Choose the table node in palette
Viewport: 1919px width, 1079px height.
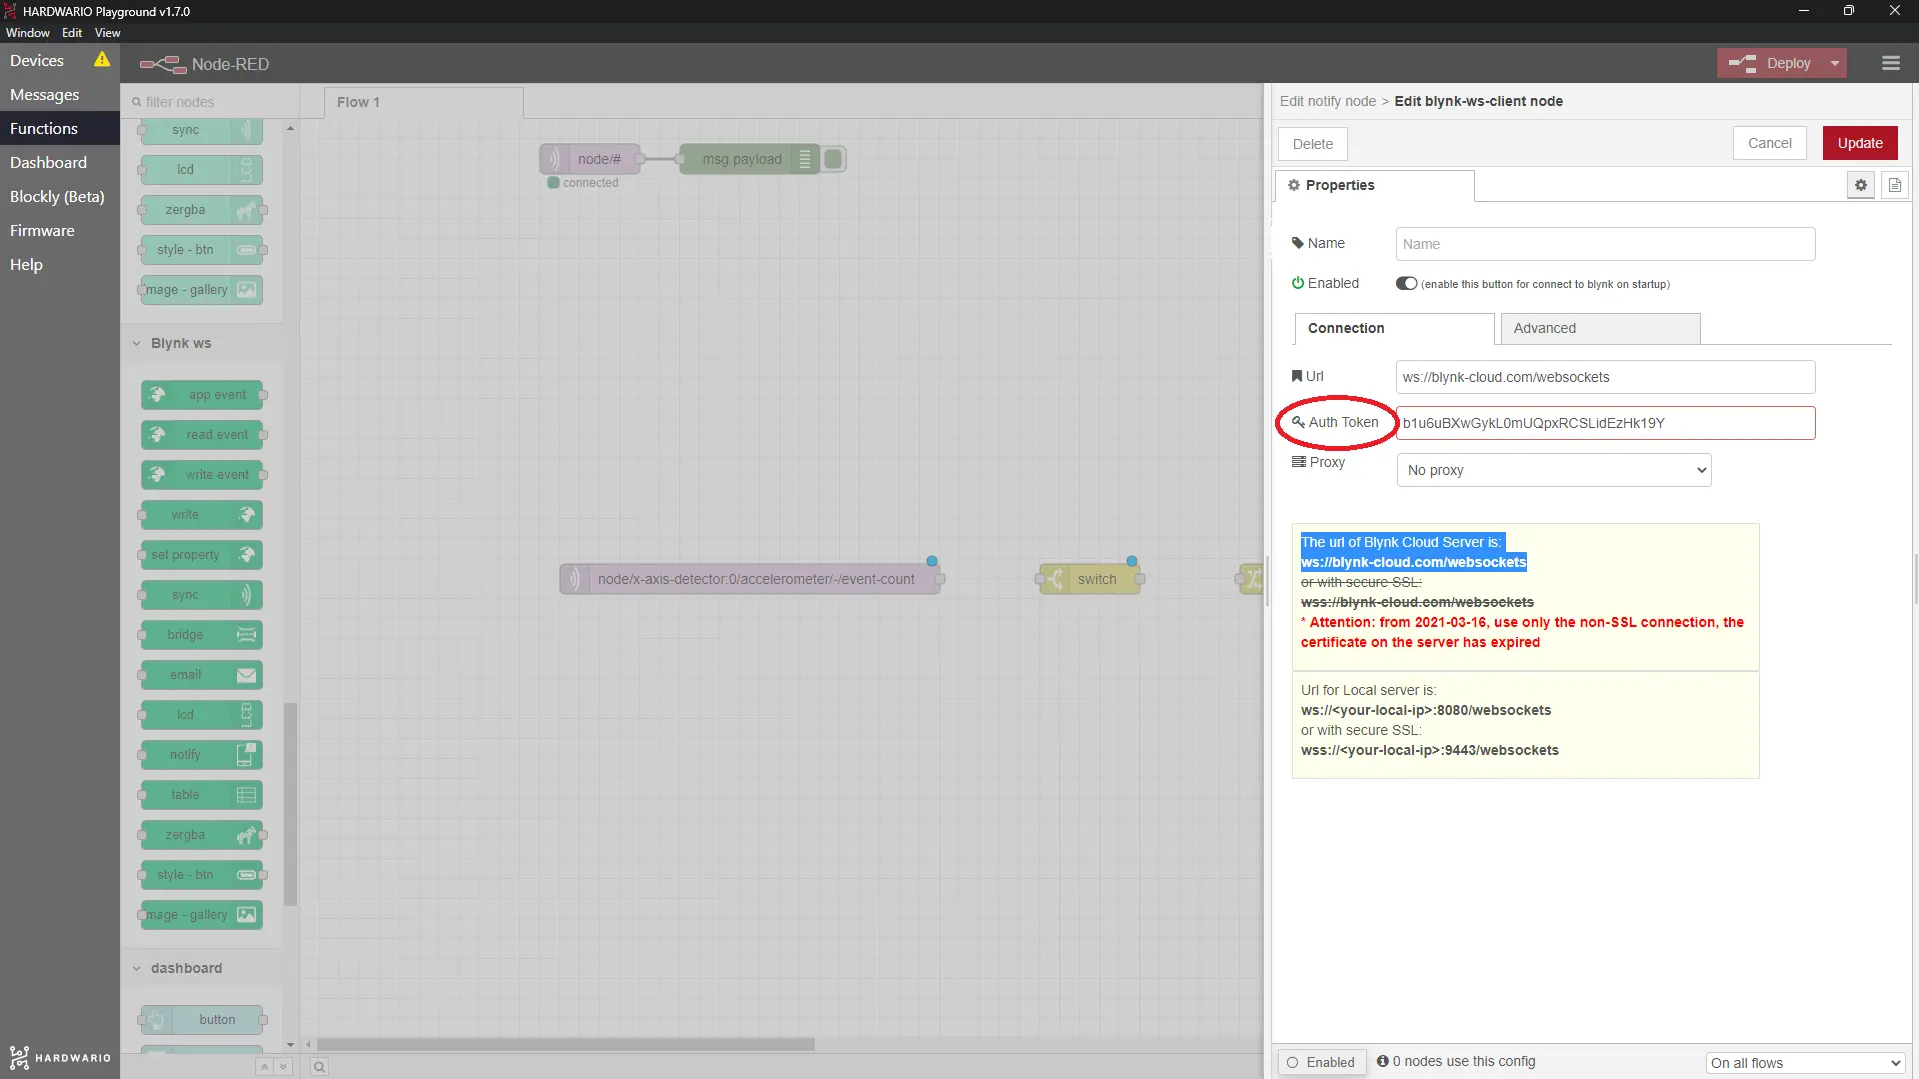(x=202, y=795)
